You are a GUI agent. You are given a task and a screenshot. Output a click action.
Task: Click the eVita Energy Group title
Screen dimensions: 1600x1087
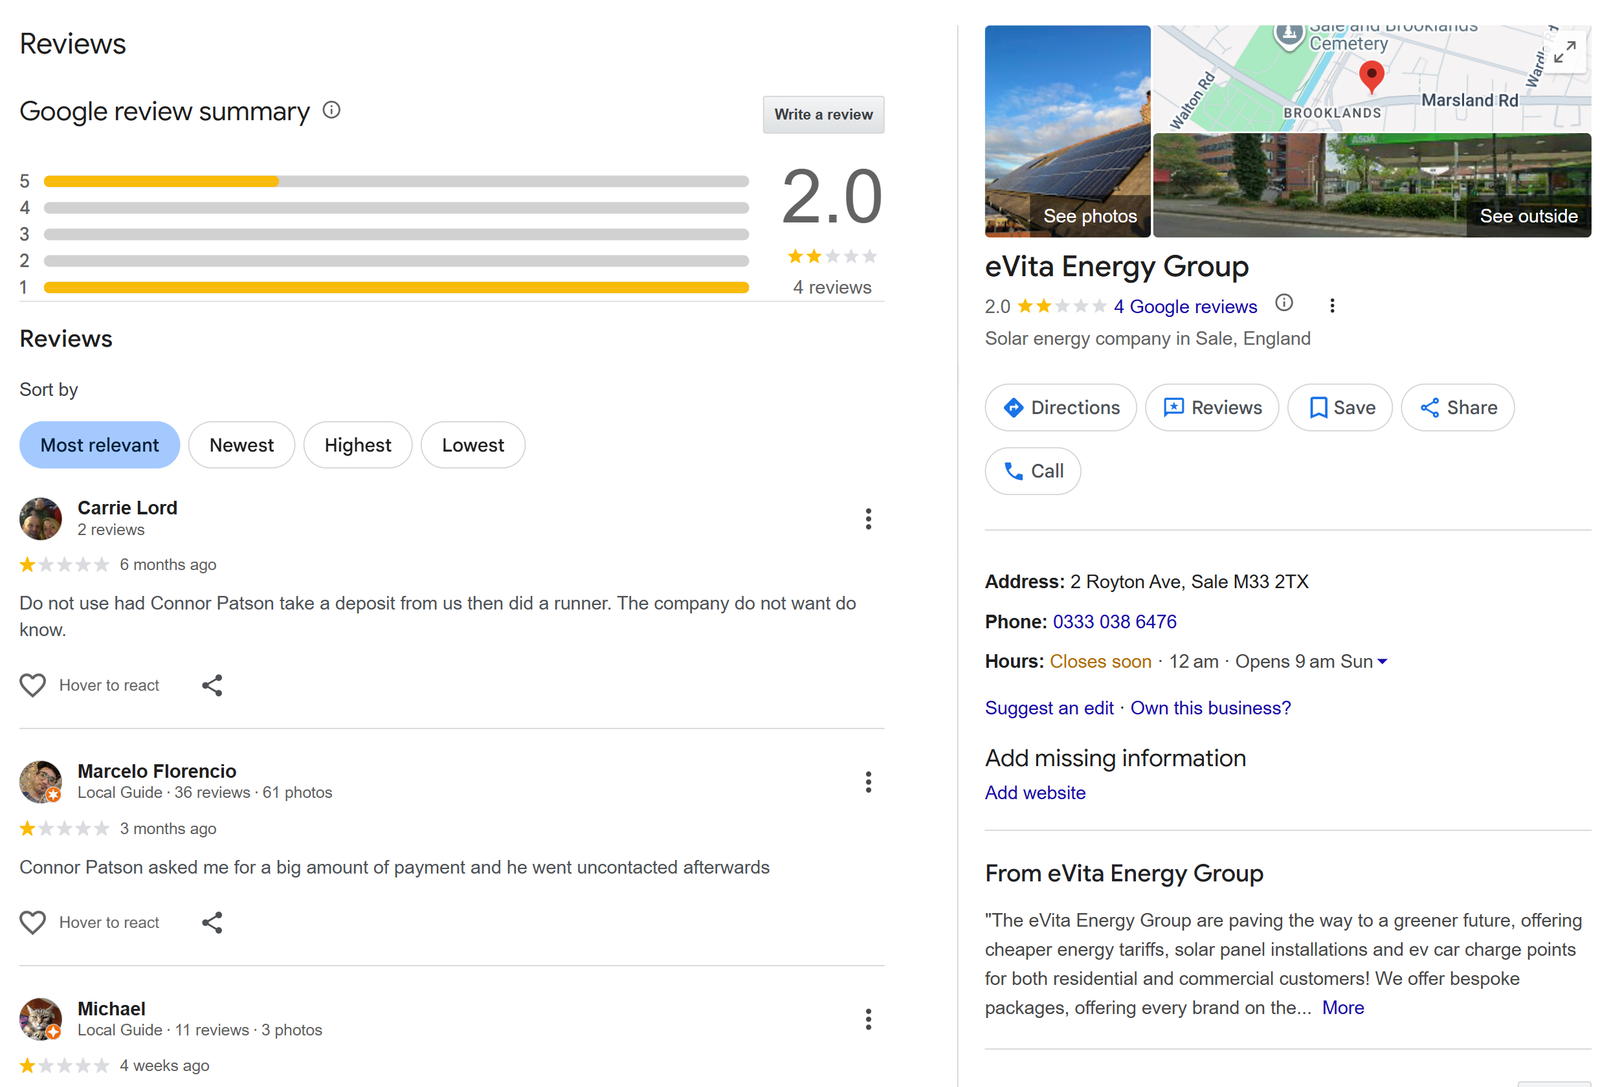pyautogui.click(x=1116, y=267)
